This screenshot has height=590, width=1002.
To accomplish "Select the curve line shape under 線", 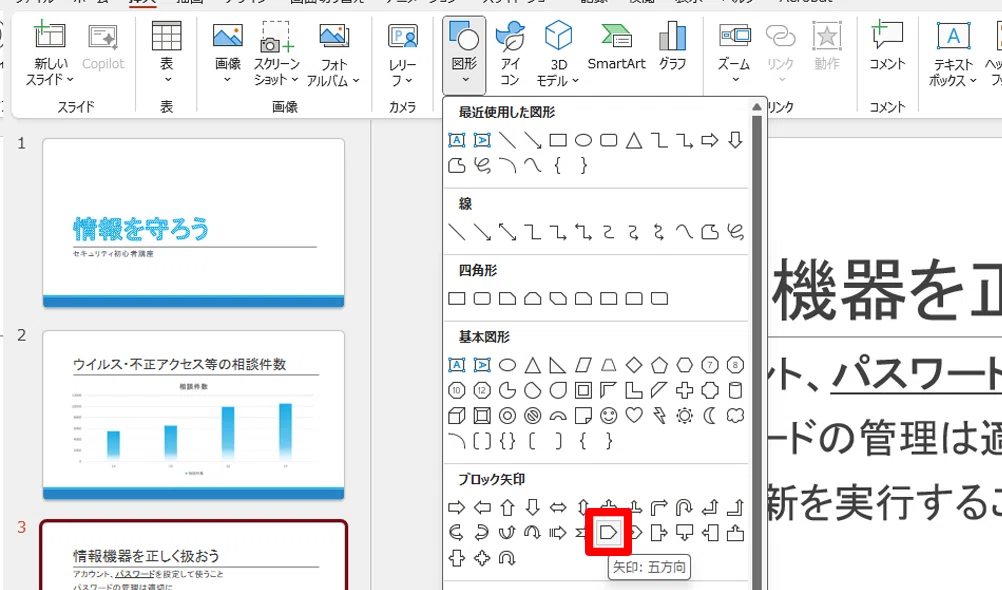I will click(684, 231).
